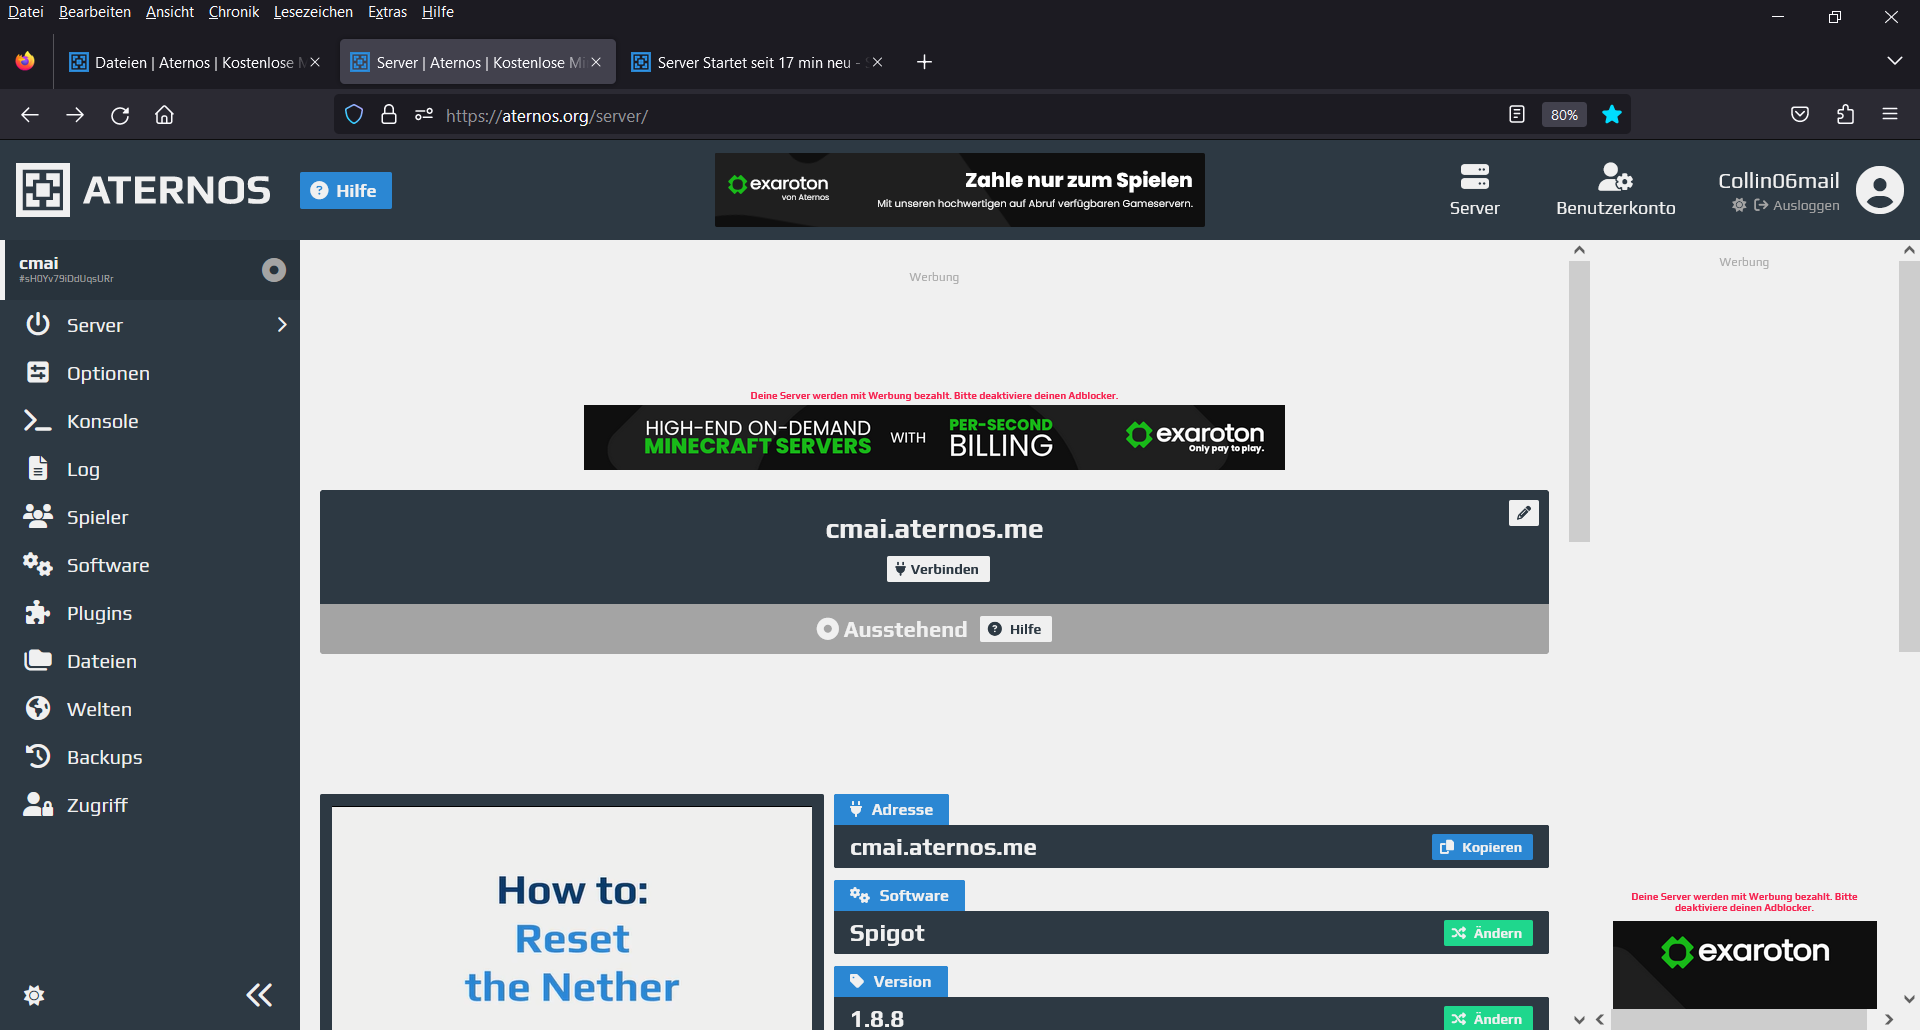Copy address with Kopieren button

click(x=1482, y=847)
